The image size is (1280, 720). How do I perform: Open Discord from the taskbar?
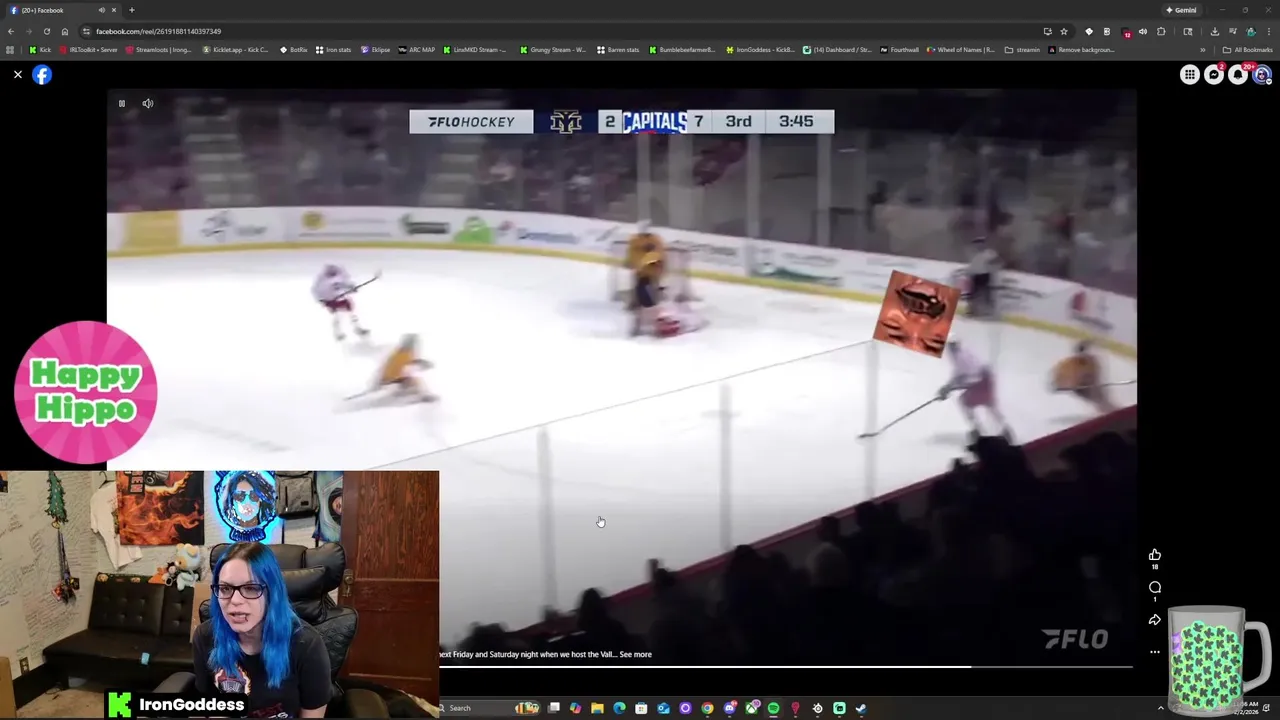pos(729,708)
